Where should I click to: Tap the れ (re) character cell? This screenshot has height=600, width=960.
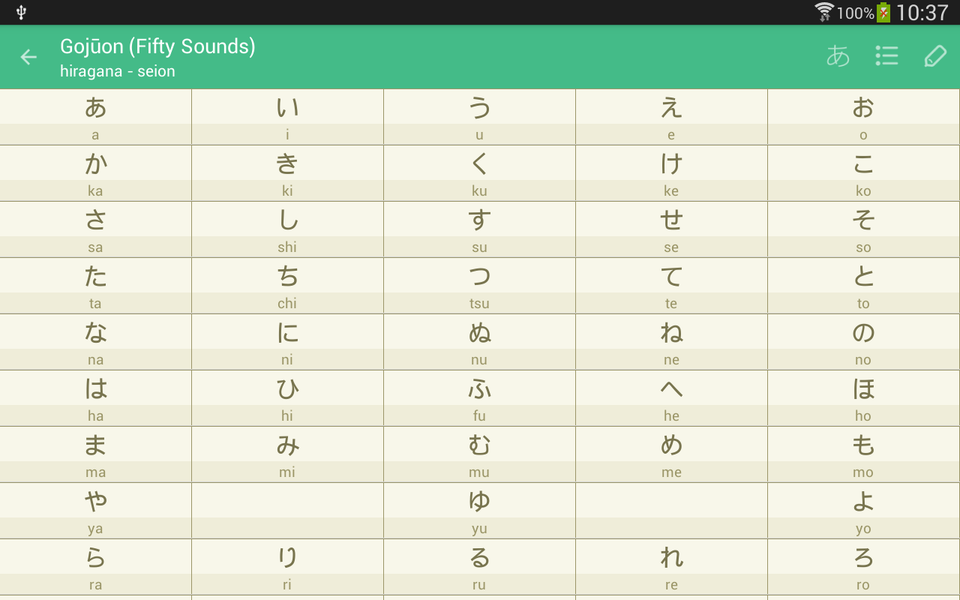(x=671, y=559)
